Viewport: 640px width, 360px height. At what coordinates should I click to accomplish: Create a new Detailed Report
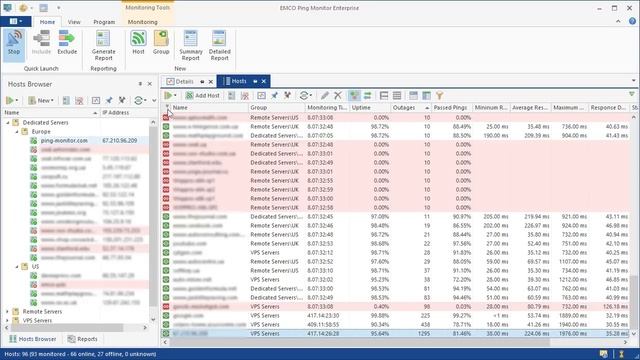(219, 46)
